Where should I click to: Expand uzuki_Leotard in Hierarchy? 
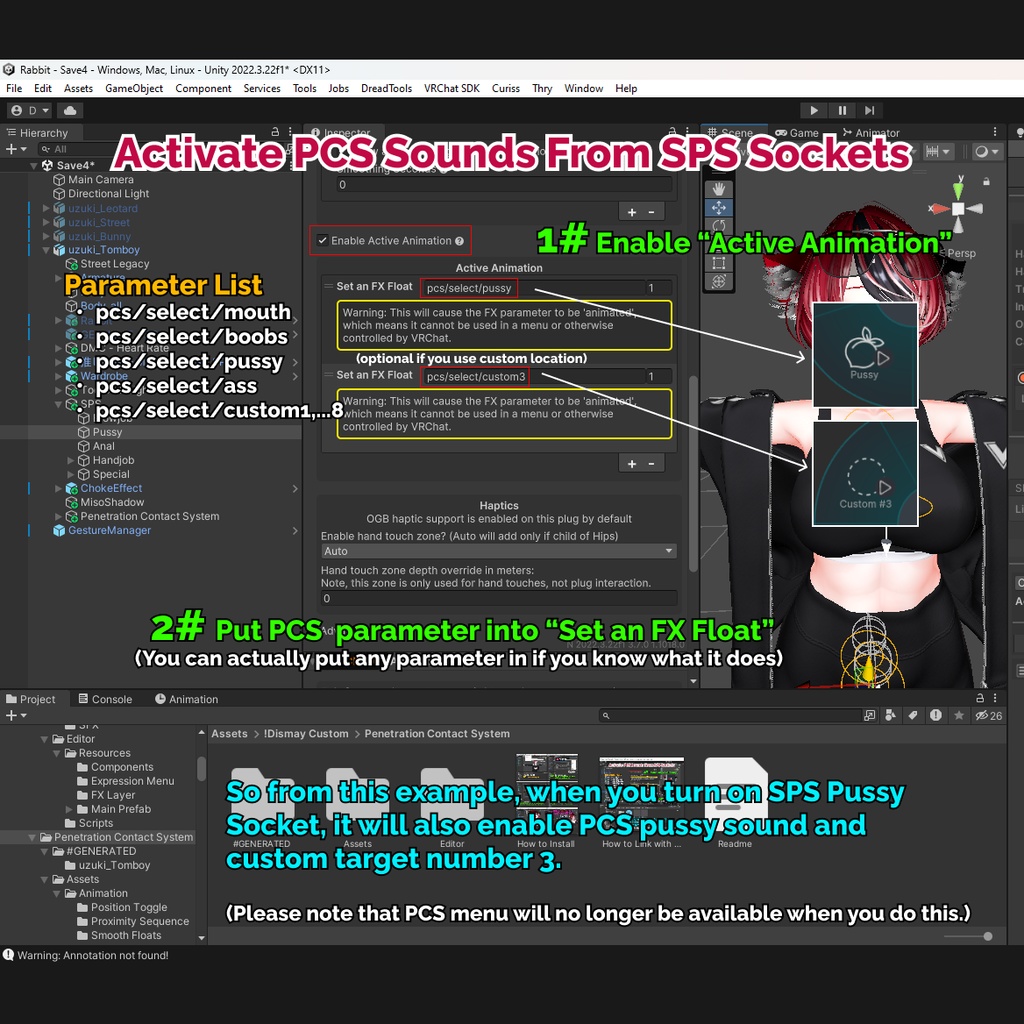click(x=46, y=208)
